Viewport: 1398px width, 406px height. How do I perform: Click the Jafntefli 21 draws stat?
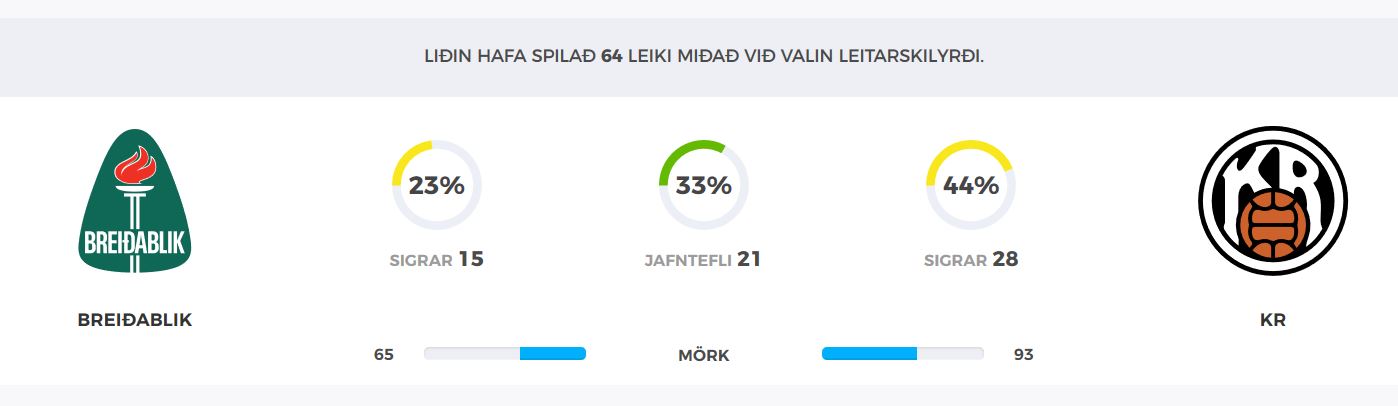(x=704, y=260)
